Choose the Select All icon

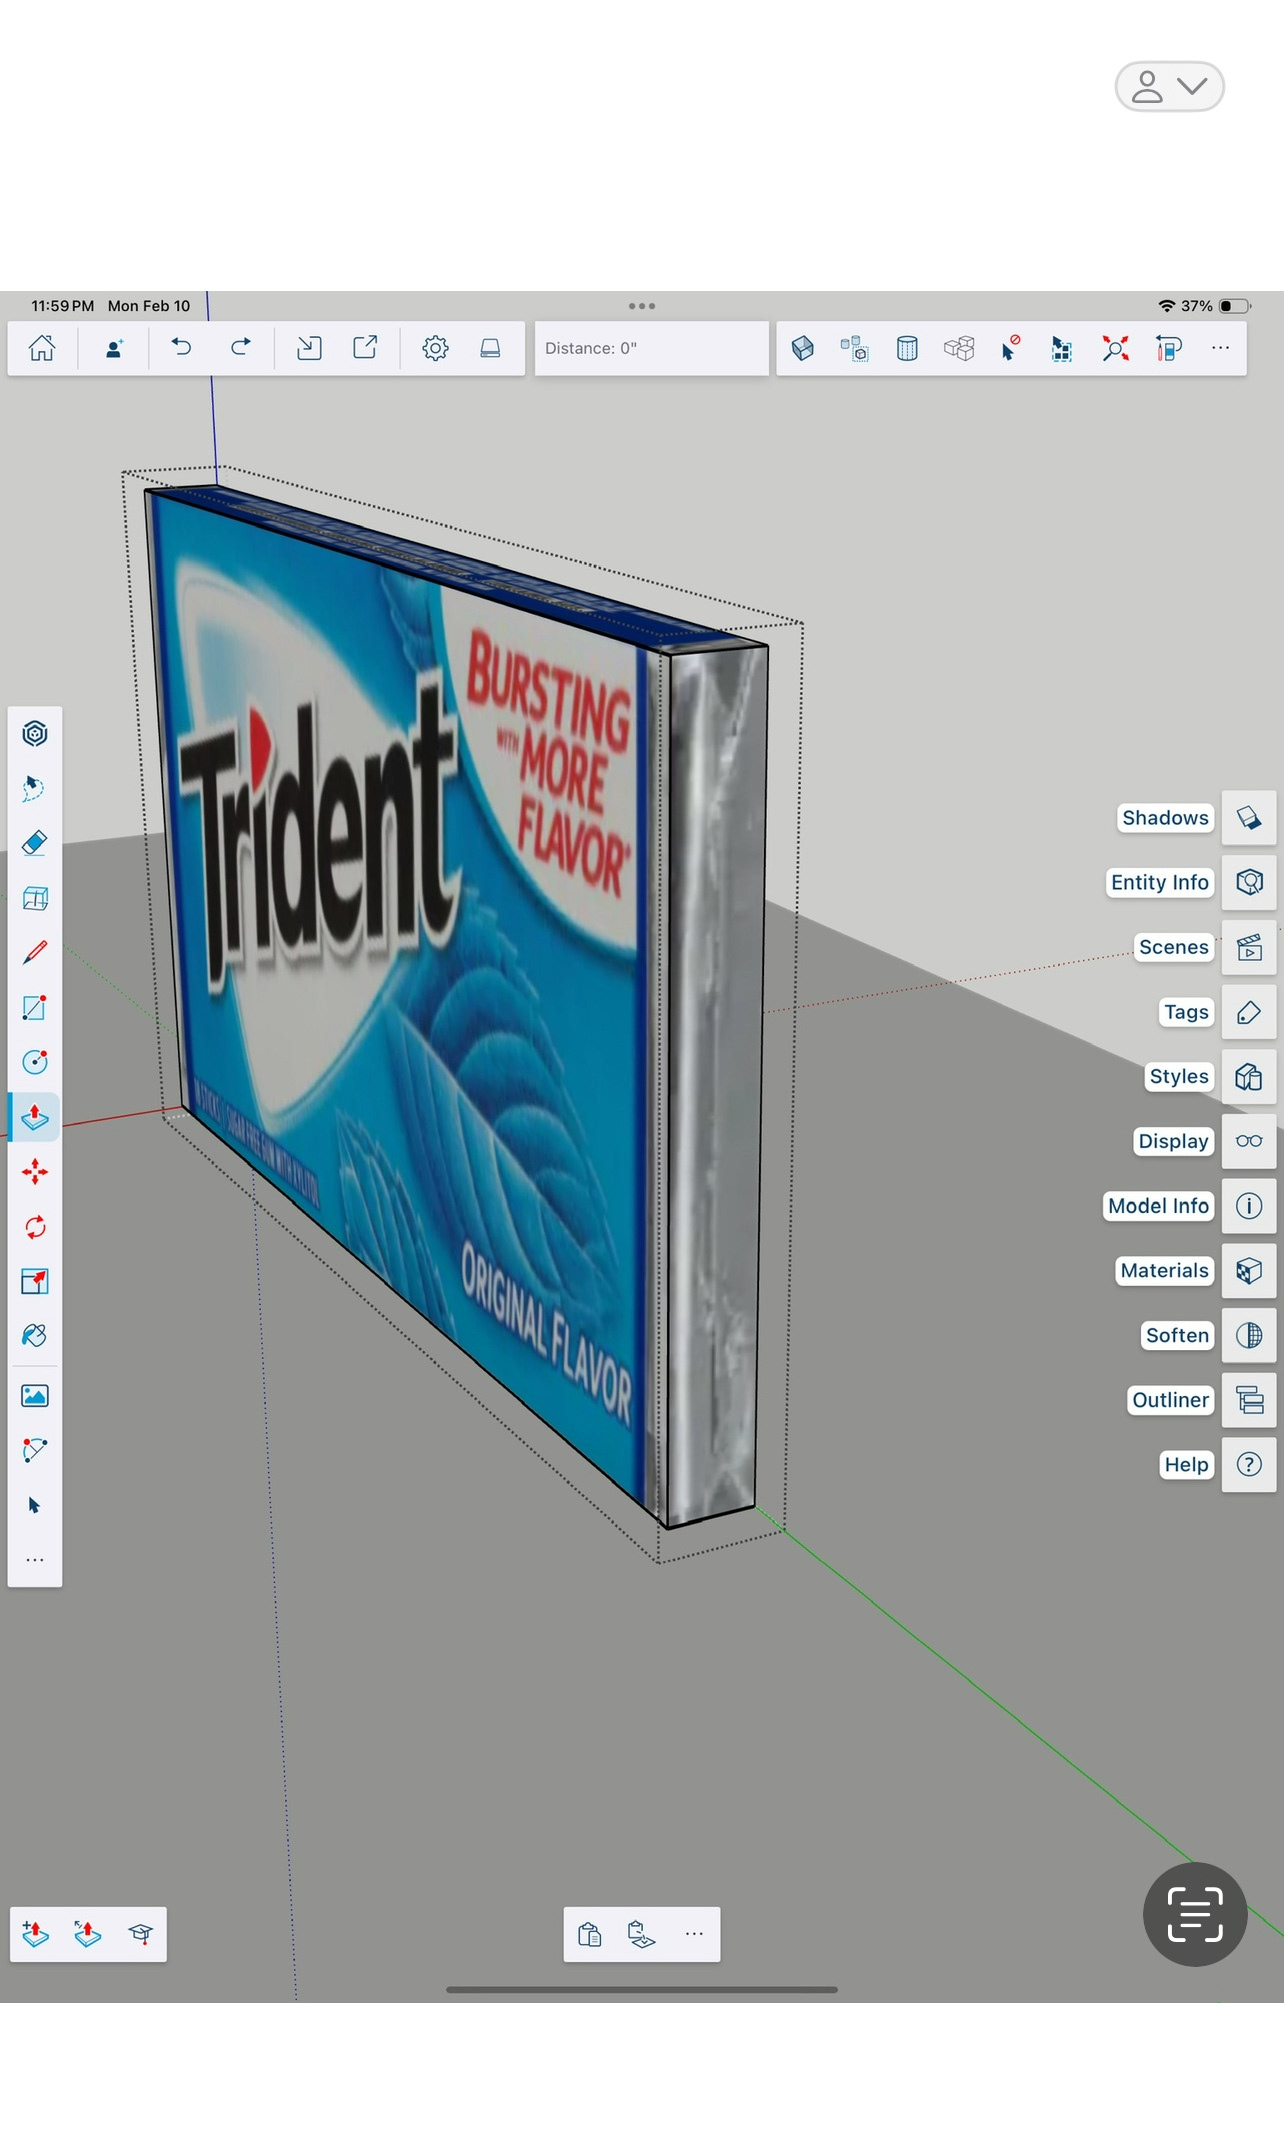(x=1062, y=348)
